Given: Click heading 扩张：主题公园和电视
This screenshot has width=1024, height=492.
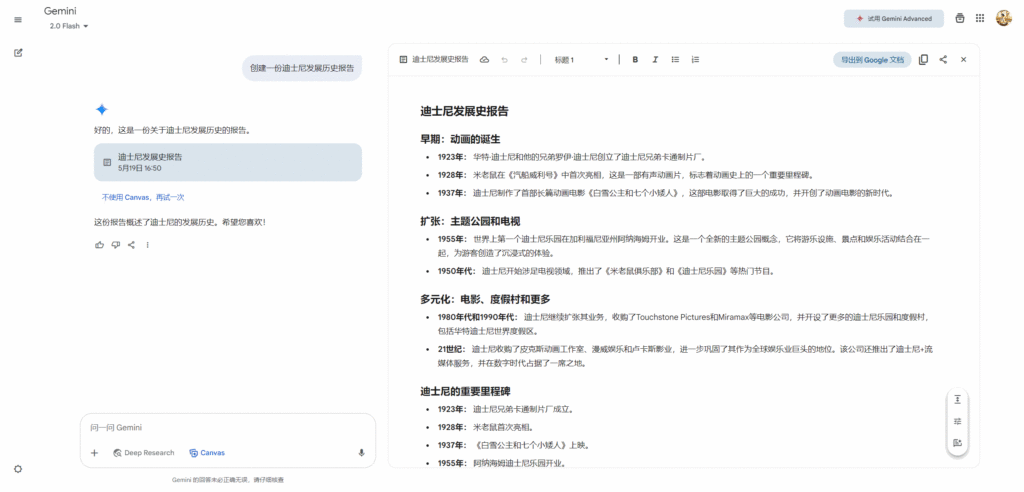Looking at the screenshot, I should click(470, 221).
